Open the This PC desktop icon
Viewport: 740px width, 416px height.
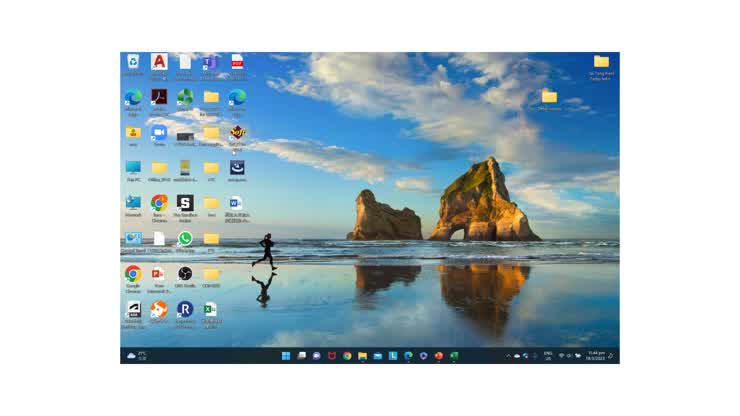[133, 168]
